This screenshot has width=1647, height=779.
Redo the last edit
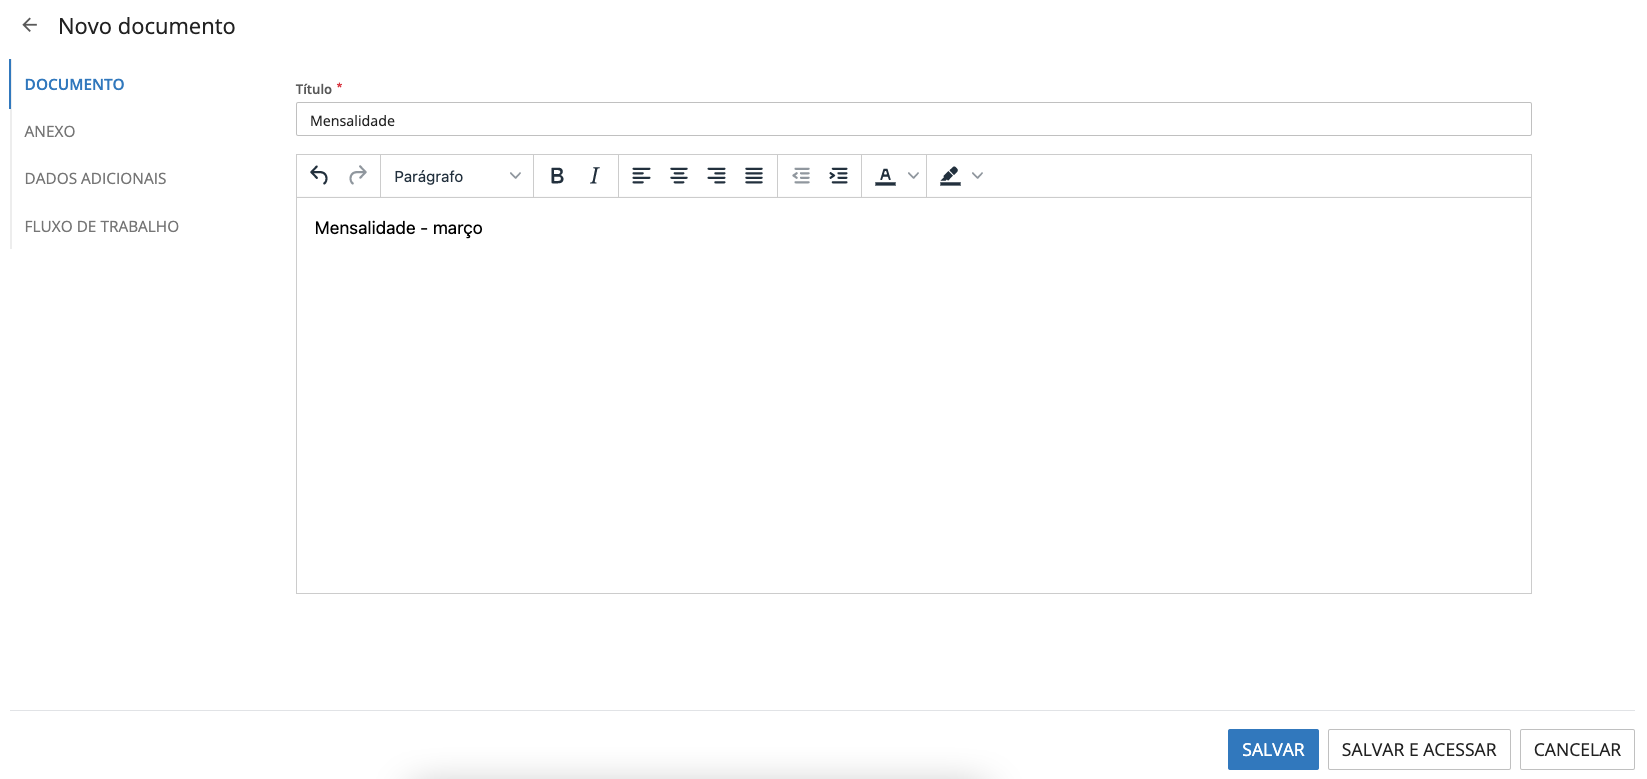(357, 176)
